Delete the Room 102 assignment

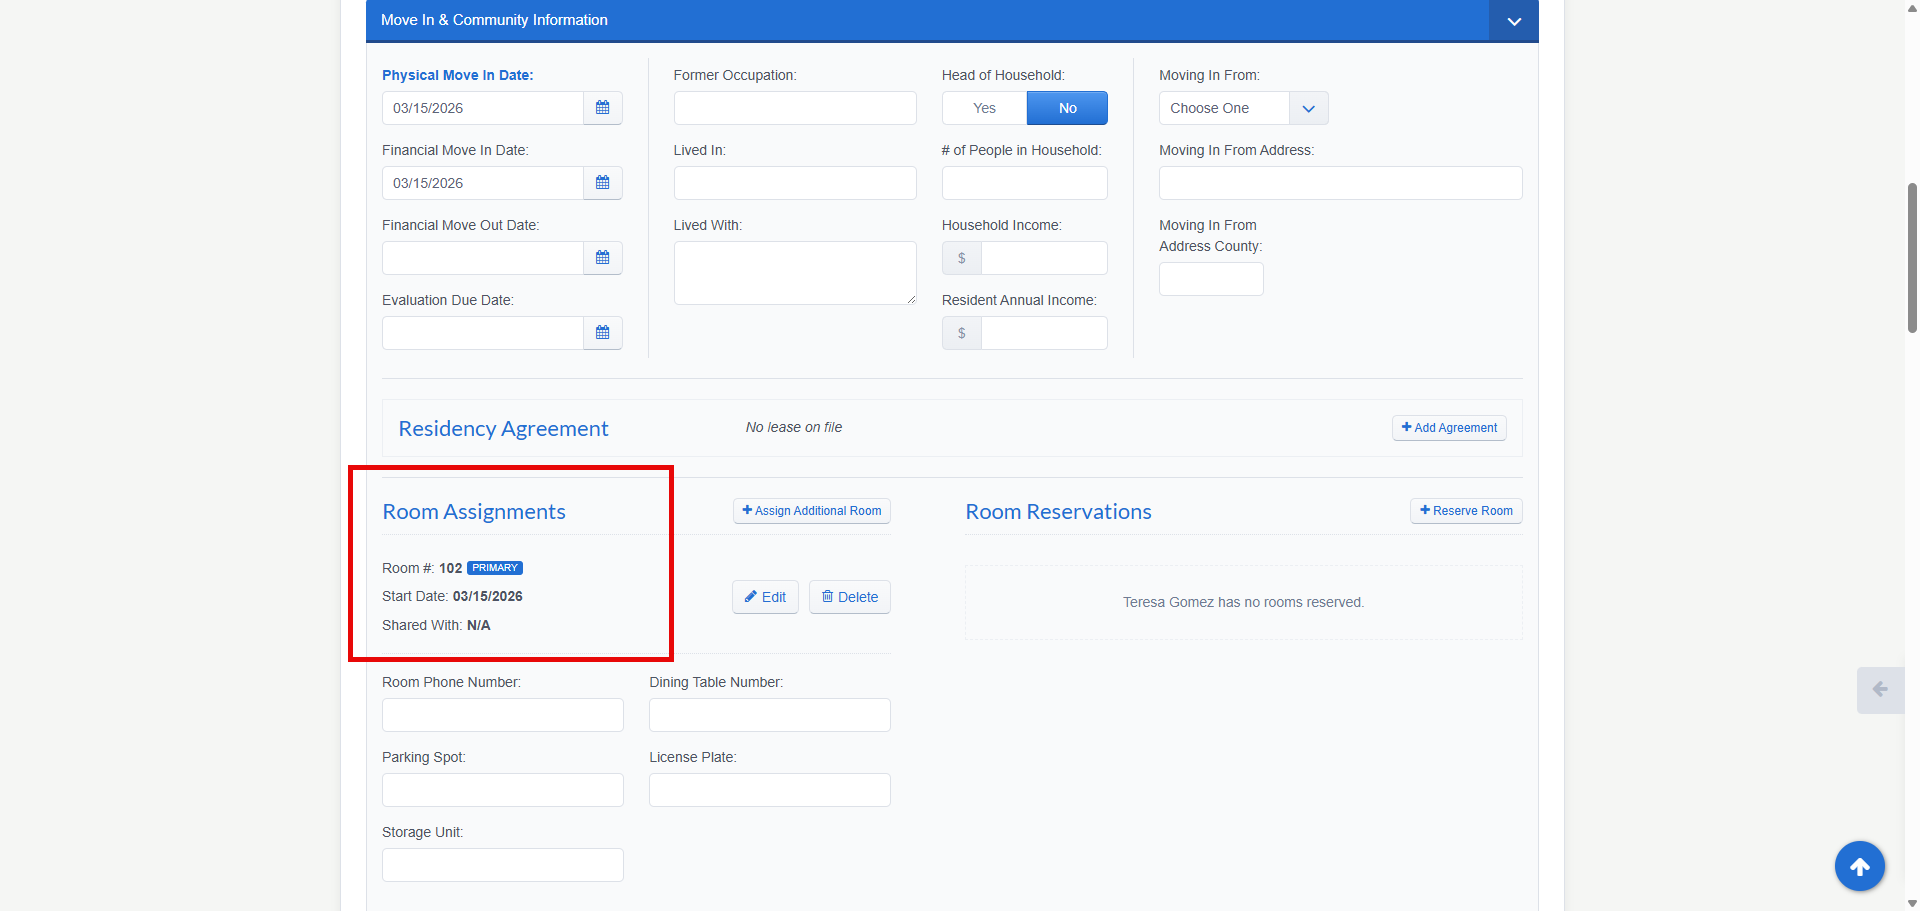point(850,597)
